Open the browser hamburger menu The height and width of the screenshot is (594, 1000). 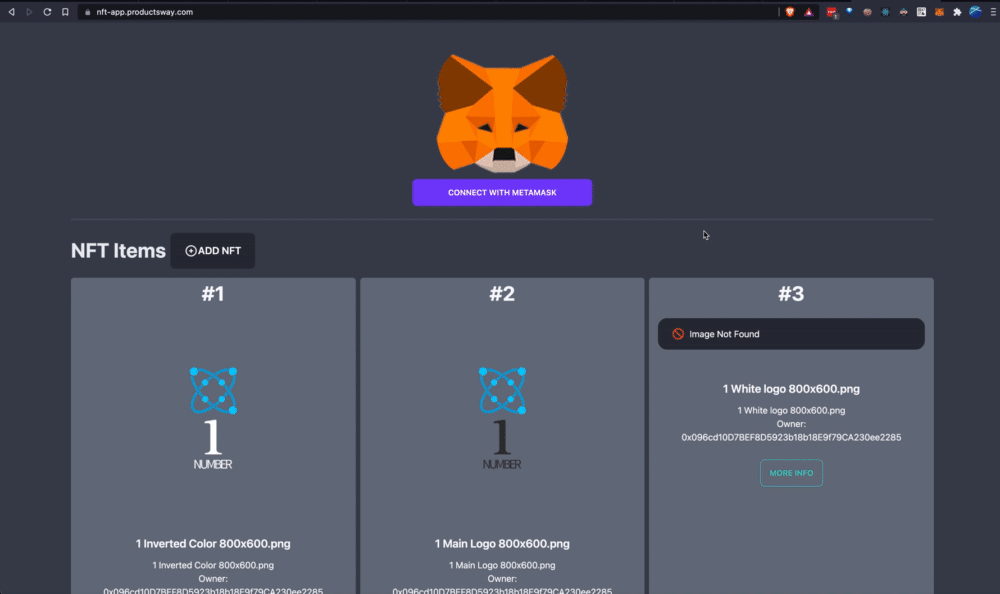pos(993,12)
